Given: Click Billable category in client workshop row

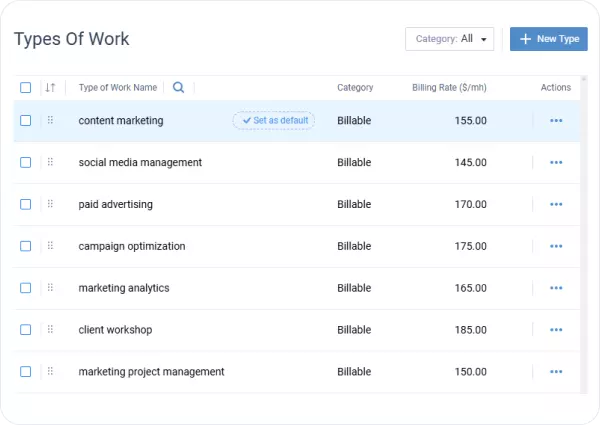Looking at the screenshot, I should point(354,330).
